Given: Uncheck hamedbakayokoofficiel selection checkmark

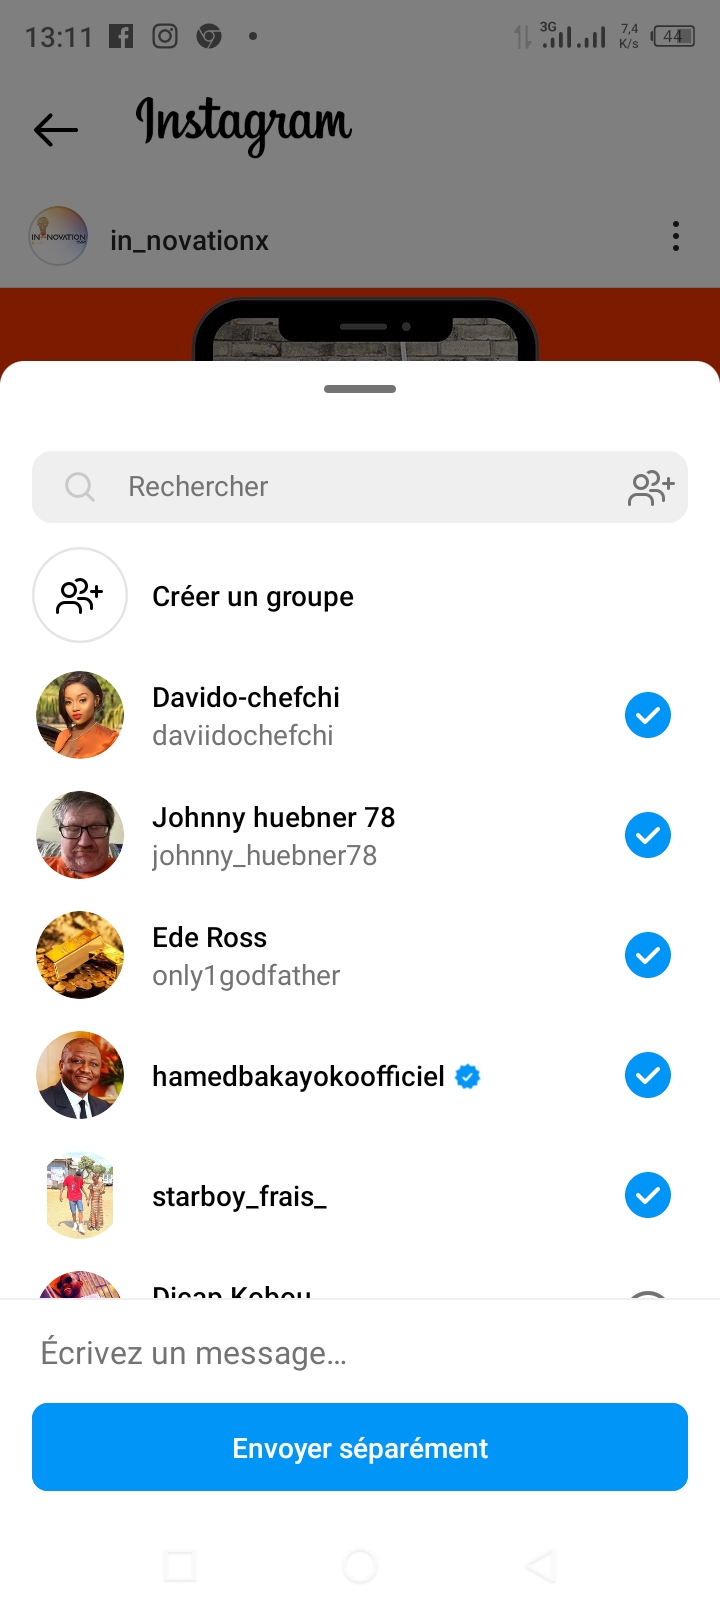Looking at the screenshot, I should point(648,1075).
